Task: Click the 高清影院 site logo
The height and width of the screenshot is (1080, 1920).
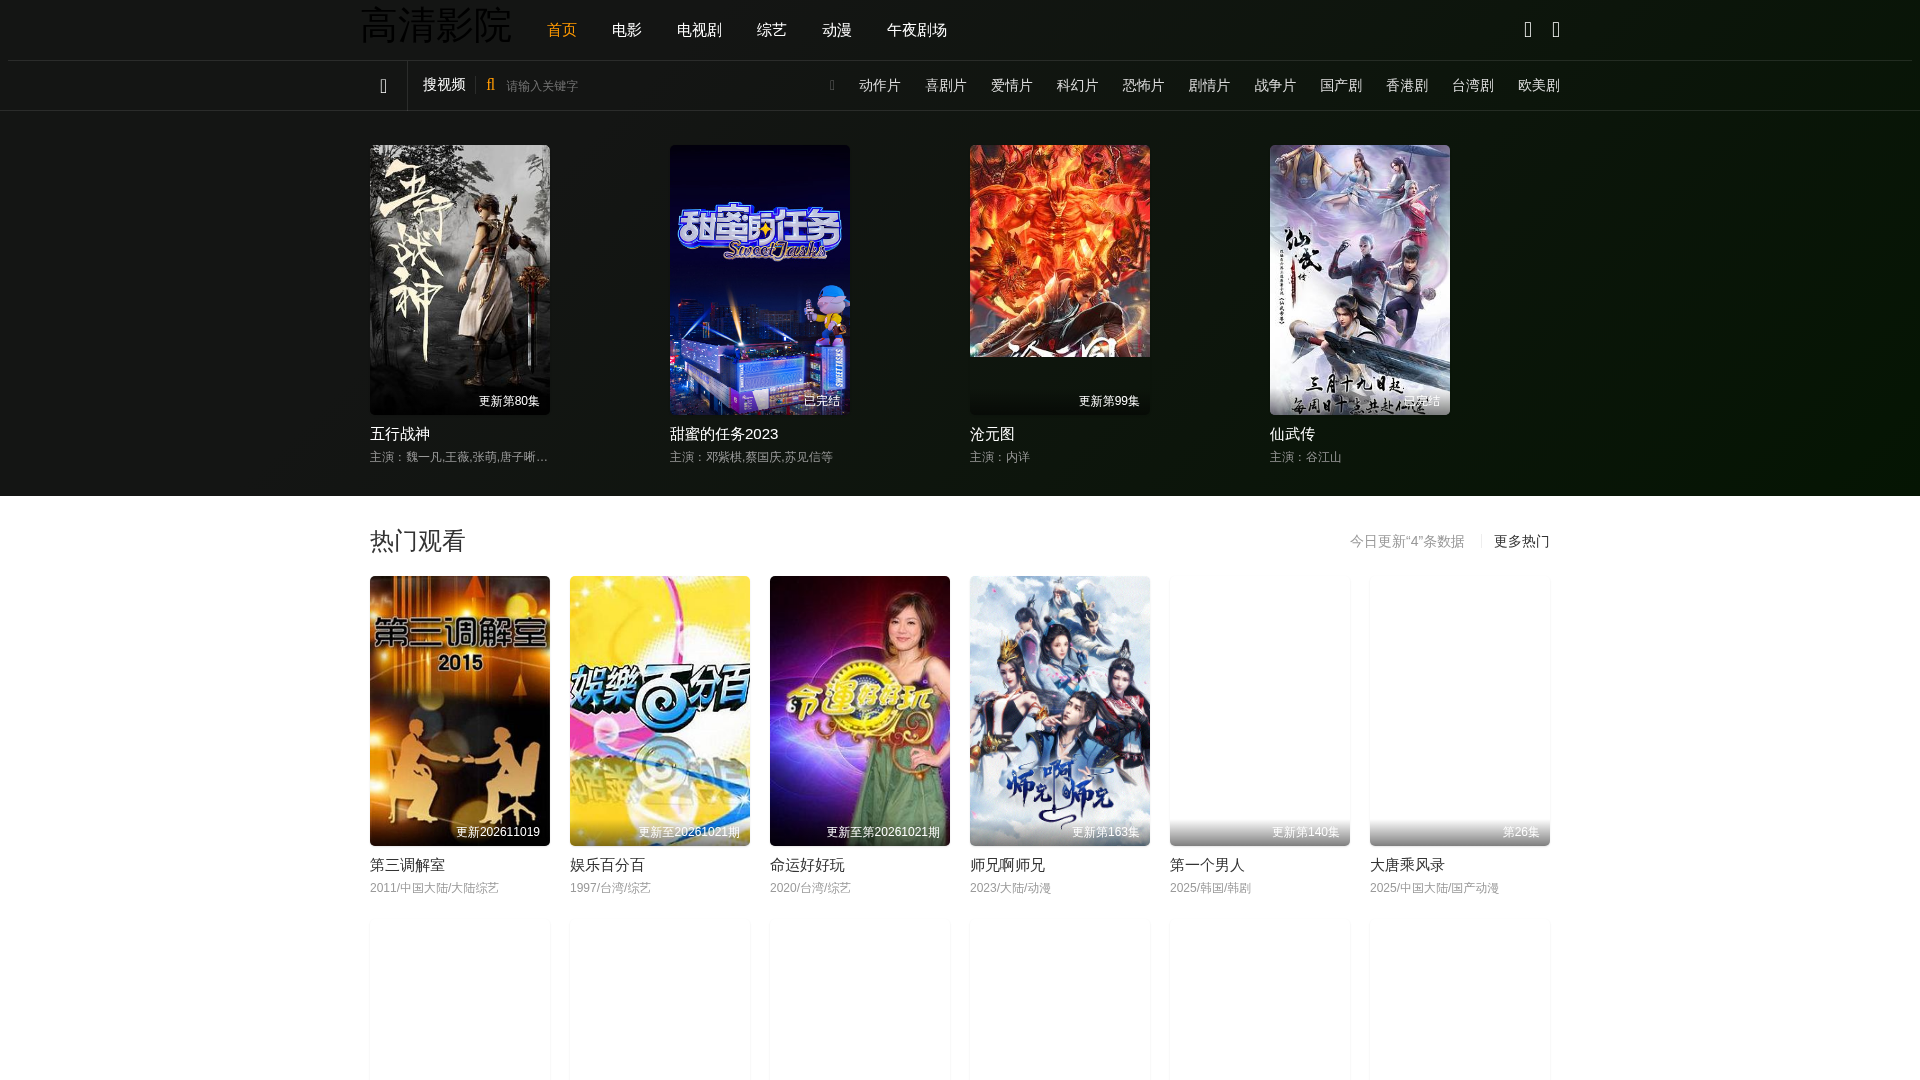Action: 435,26
